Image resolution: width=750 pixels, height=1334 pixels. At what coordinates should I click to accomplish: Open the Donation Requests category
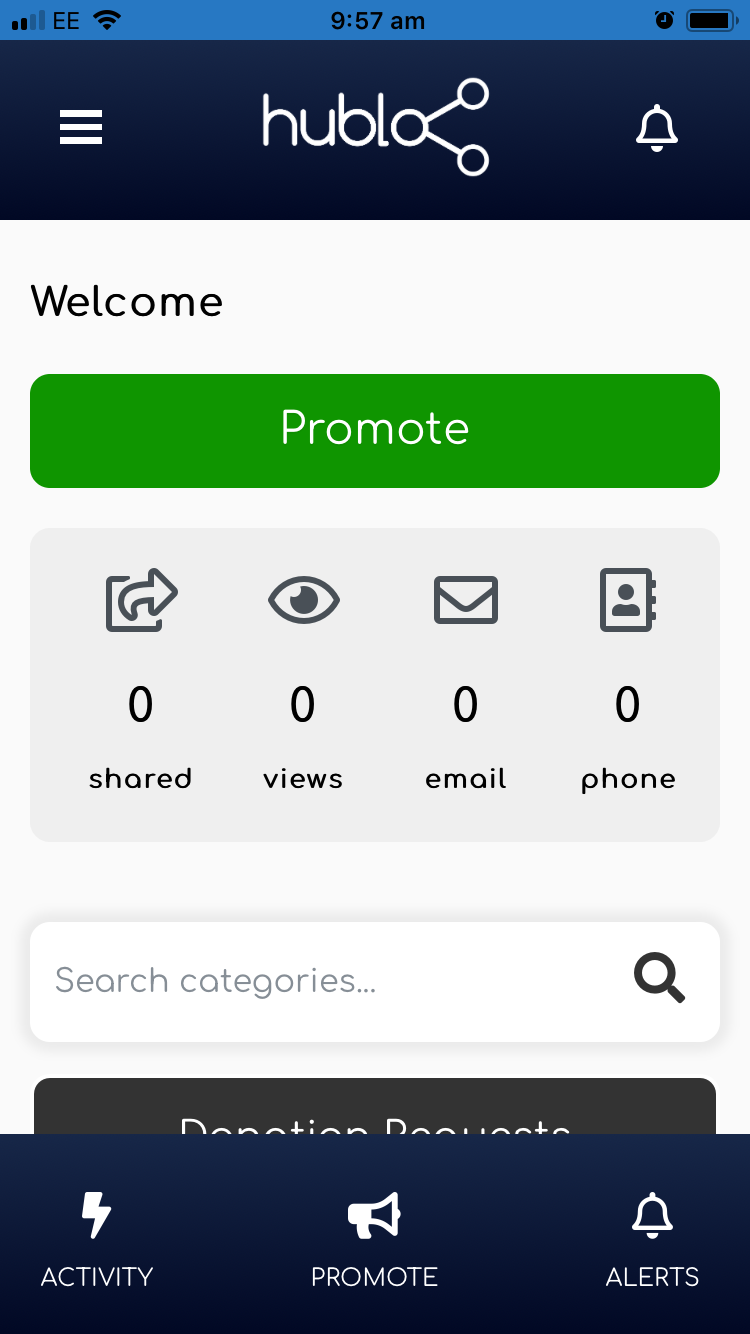(x=375, y=1106)
